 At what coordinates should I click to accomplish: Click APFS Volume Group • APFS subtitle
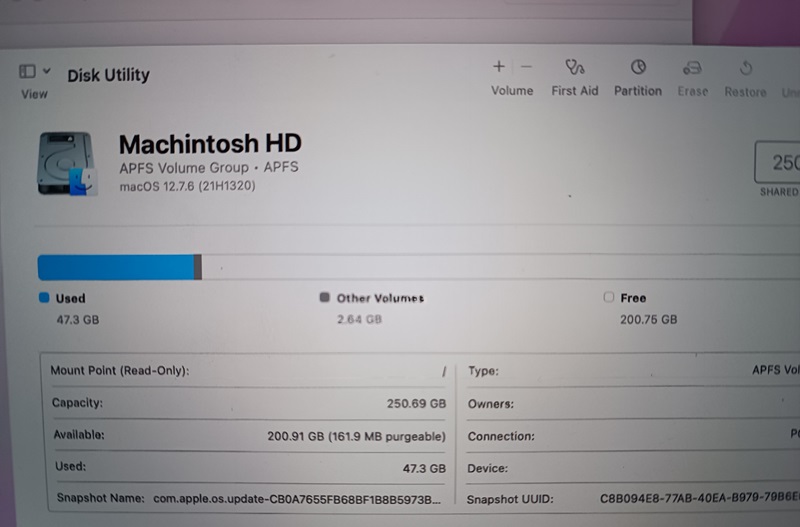(209, 168)
